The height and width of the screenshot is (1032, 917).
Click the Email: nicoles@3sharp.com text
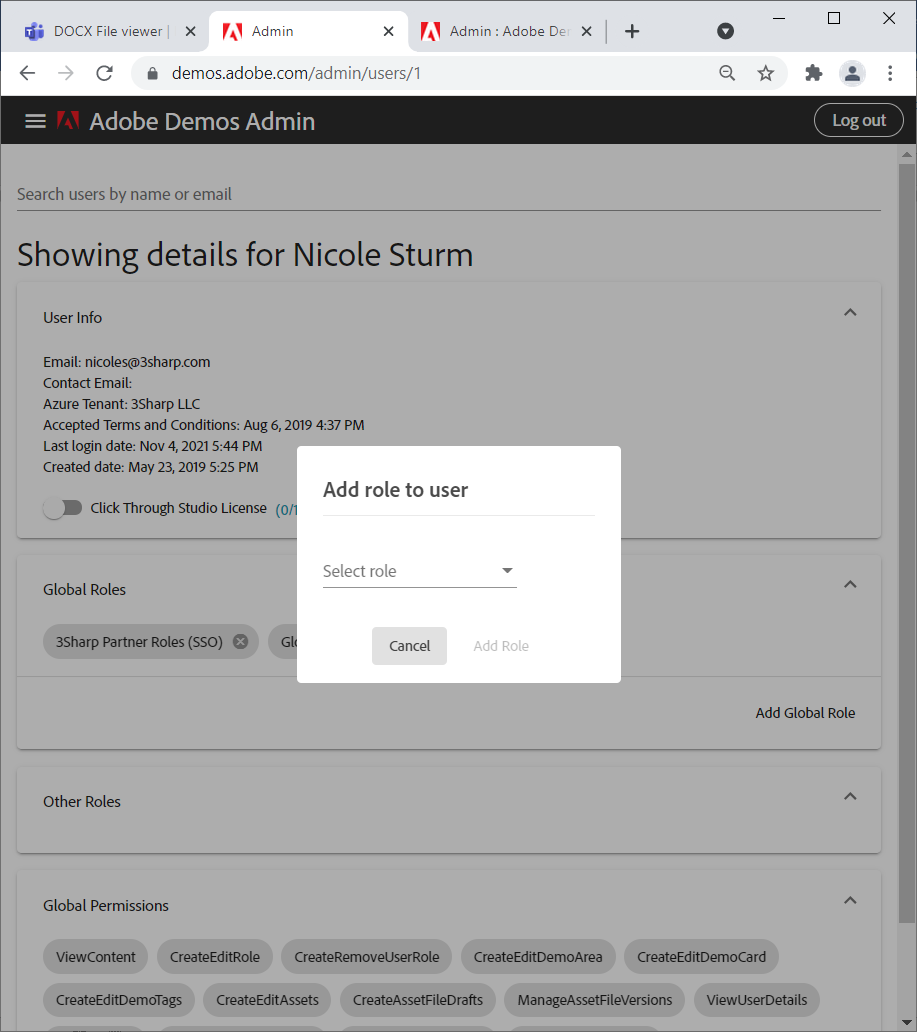pos(127,362)
